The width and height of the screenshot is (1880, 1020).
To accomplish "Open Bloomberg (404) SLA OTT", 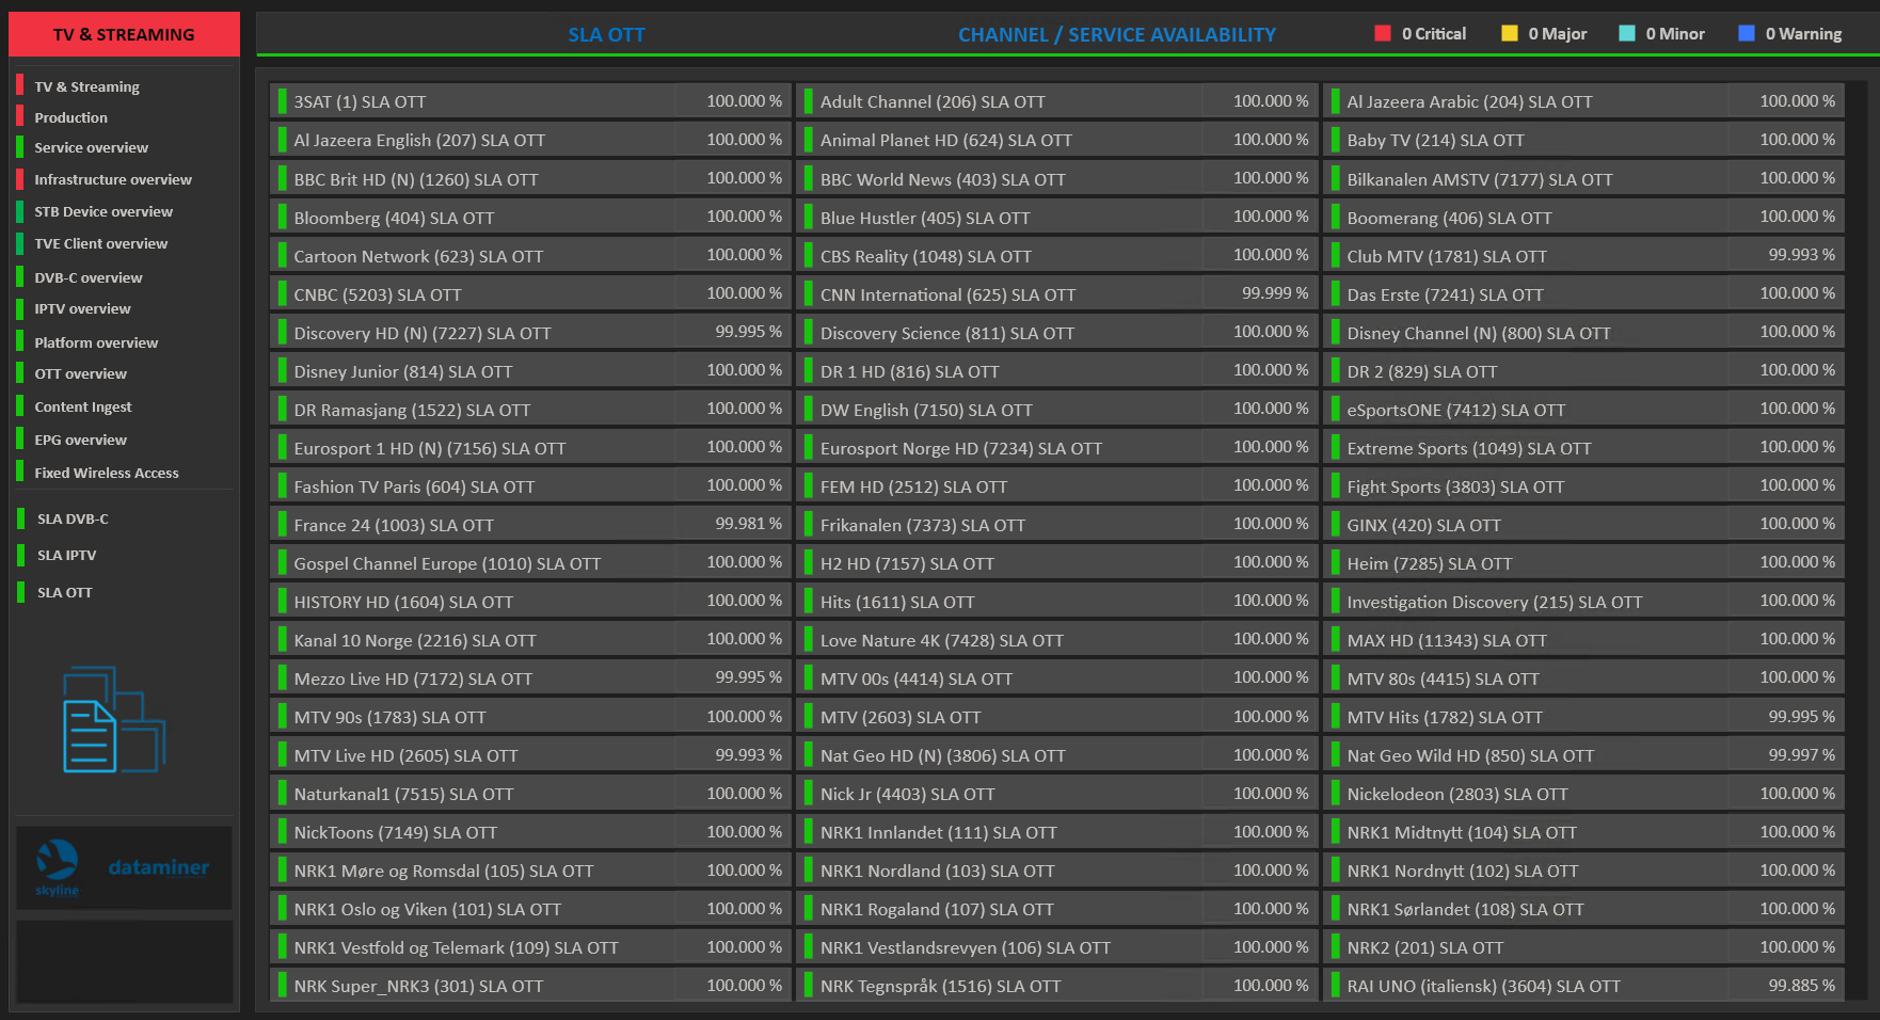I will click(x=530, y=217).
